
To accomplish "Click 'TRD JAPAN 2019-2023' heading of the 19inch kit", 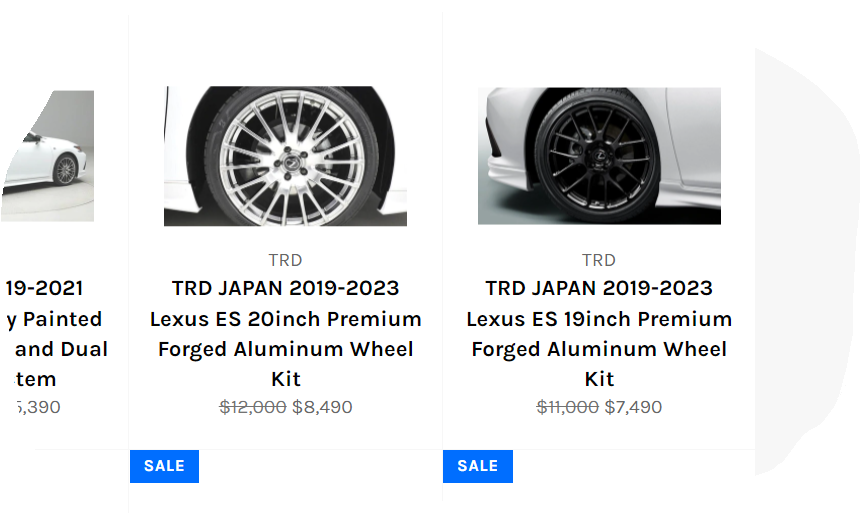I will (599, 289).
